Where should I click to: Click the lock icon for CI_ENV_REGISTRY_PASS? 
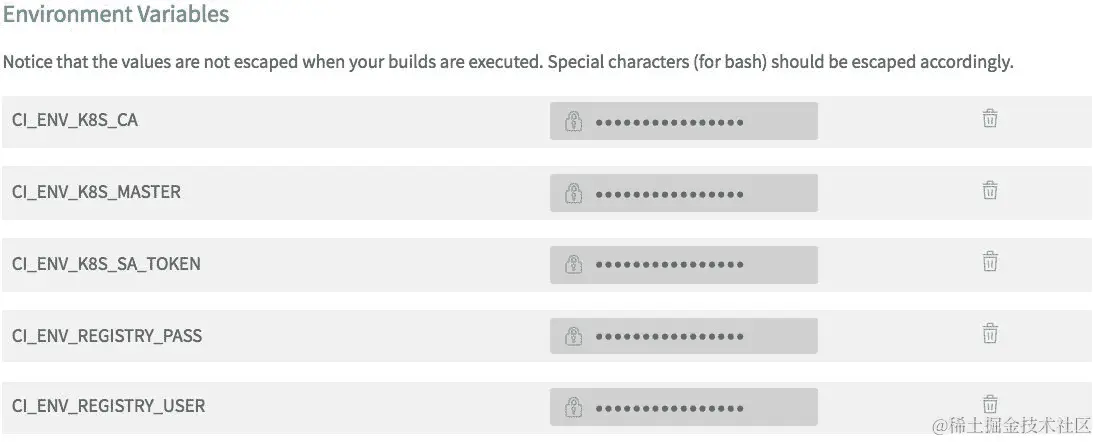point(573,337)
